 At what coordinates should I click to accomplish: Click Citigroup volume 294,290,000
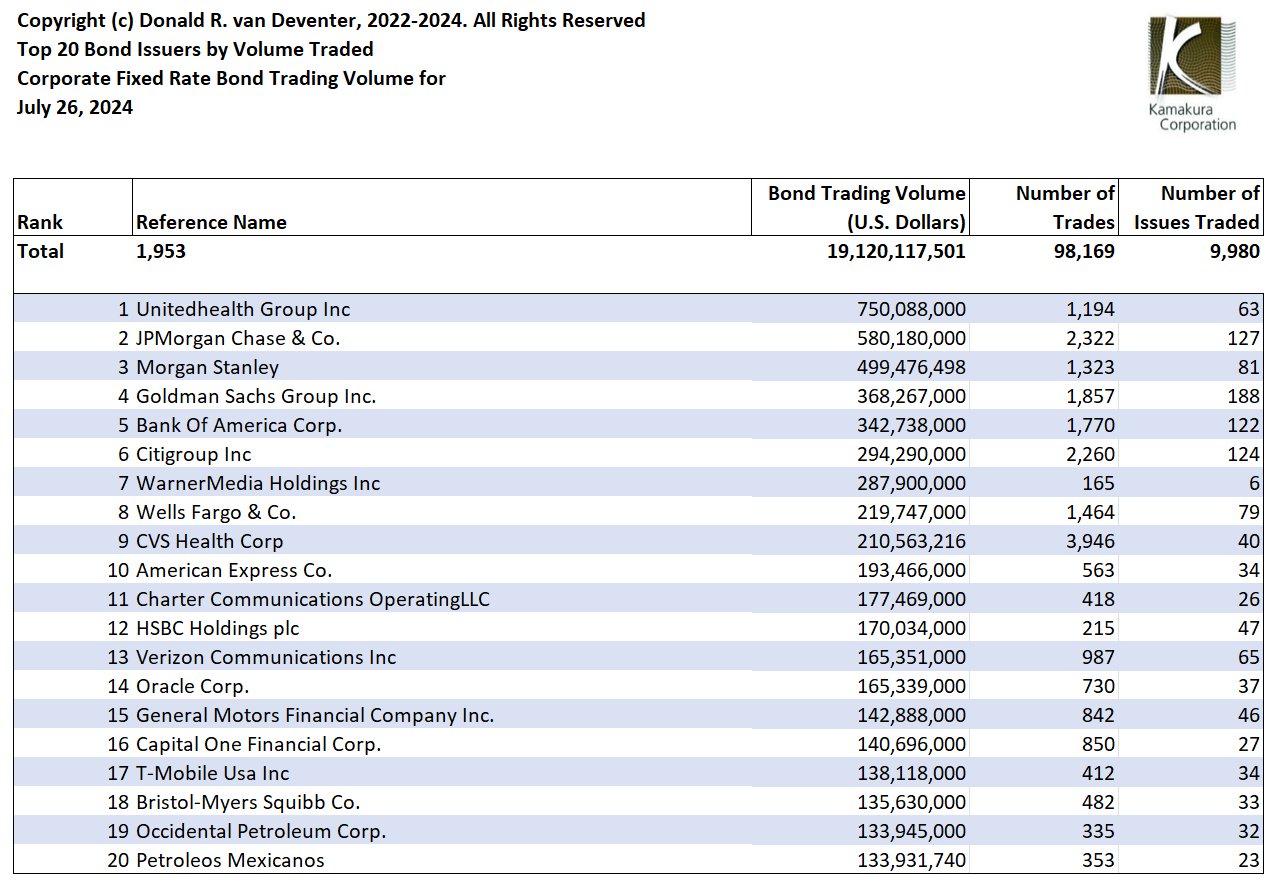912,454
